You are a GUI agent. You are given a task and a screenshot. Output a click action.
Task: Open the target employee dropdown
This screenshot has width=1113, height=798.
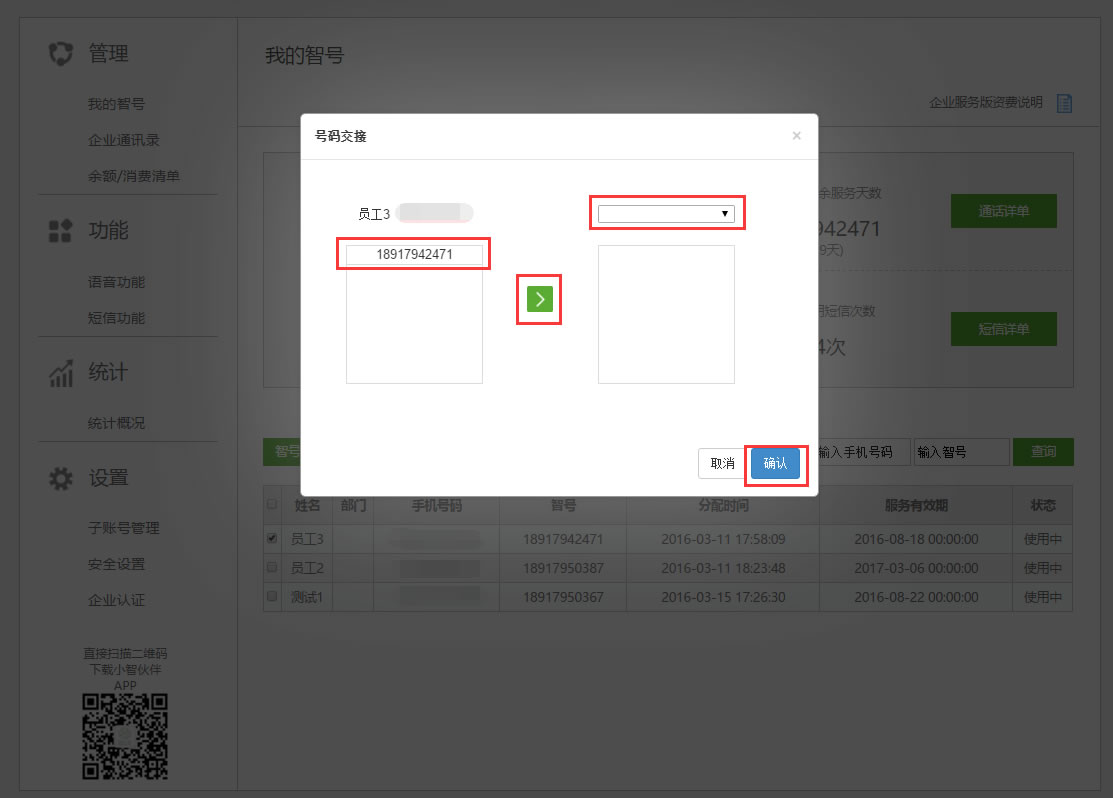point(666,214)
